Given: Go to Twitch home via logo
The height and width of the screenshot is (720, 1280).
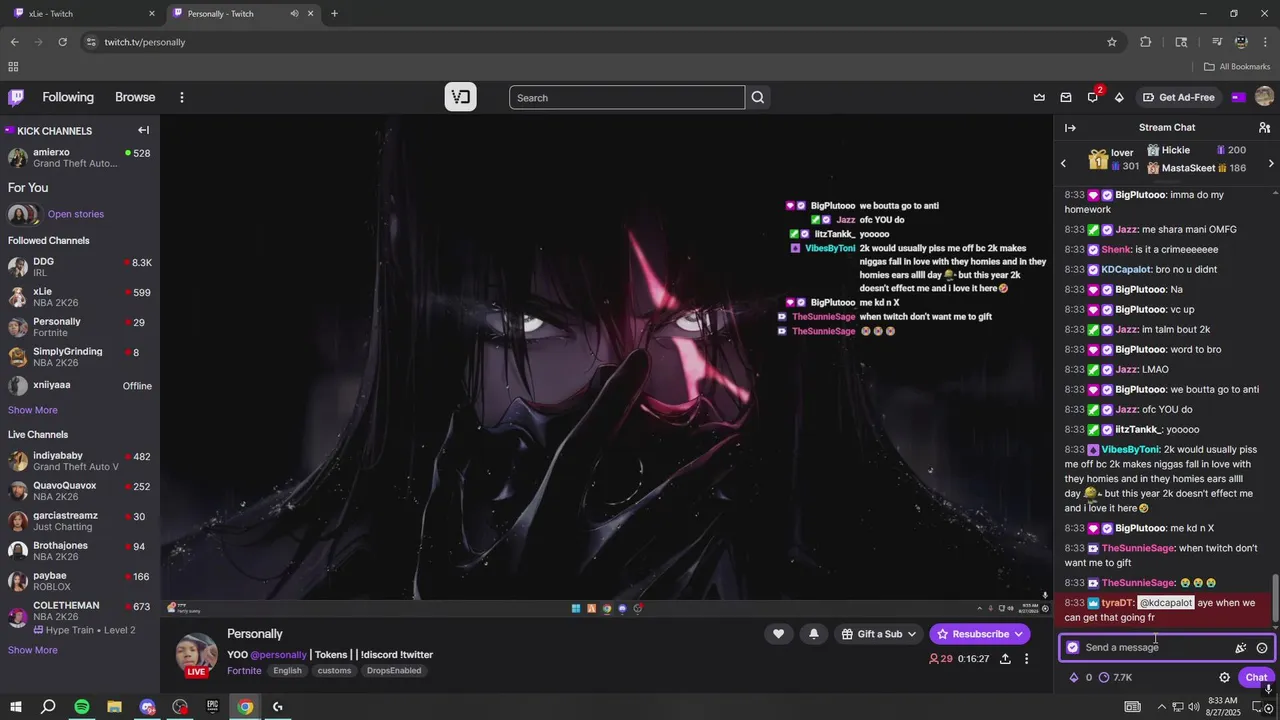Looking at the screenshot, I should tap(16, 97).
